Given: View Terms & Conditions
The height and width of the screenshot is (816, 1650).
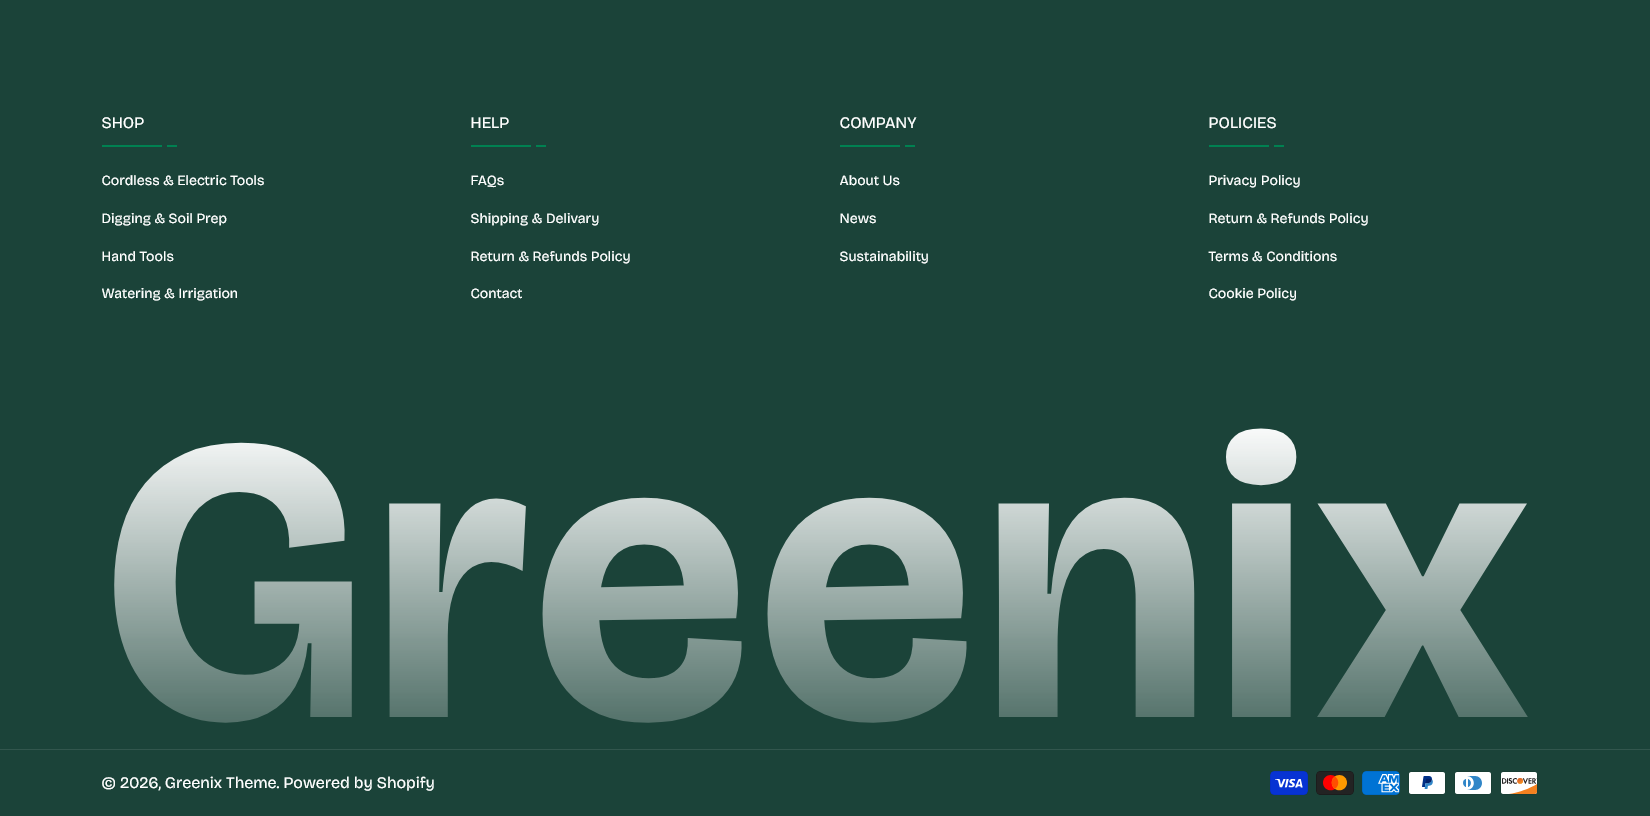Looking at the screenshot, I should (1272, 257).
